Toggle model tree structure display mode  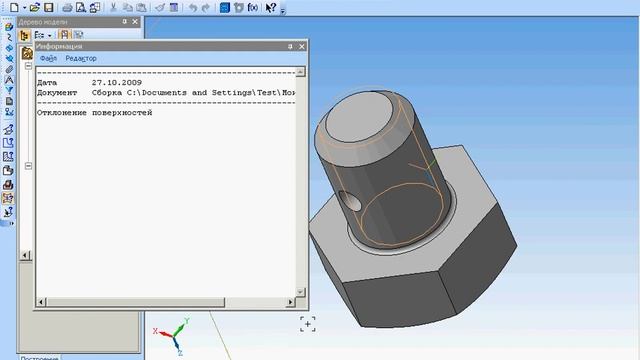[24, 35]
